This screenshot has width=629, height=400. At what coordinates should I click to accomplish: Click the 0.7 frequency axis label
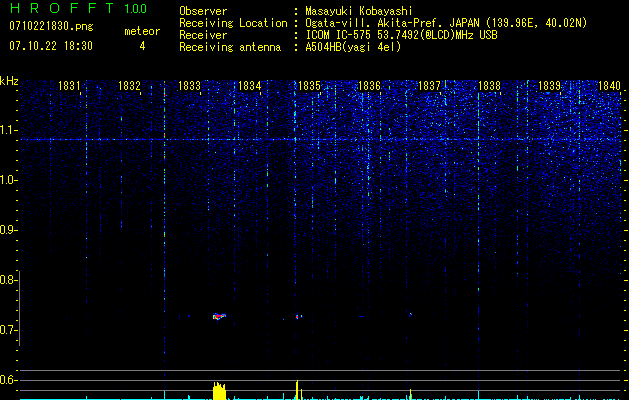[x=8, y=330]
